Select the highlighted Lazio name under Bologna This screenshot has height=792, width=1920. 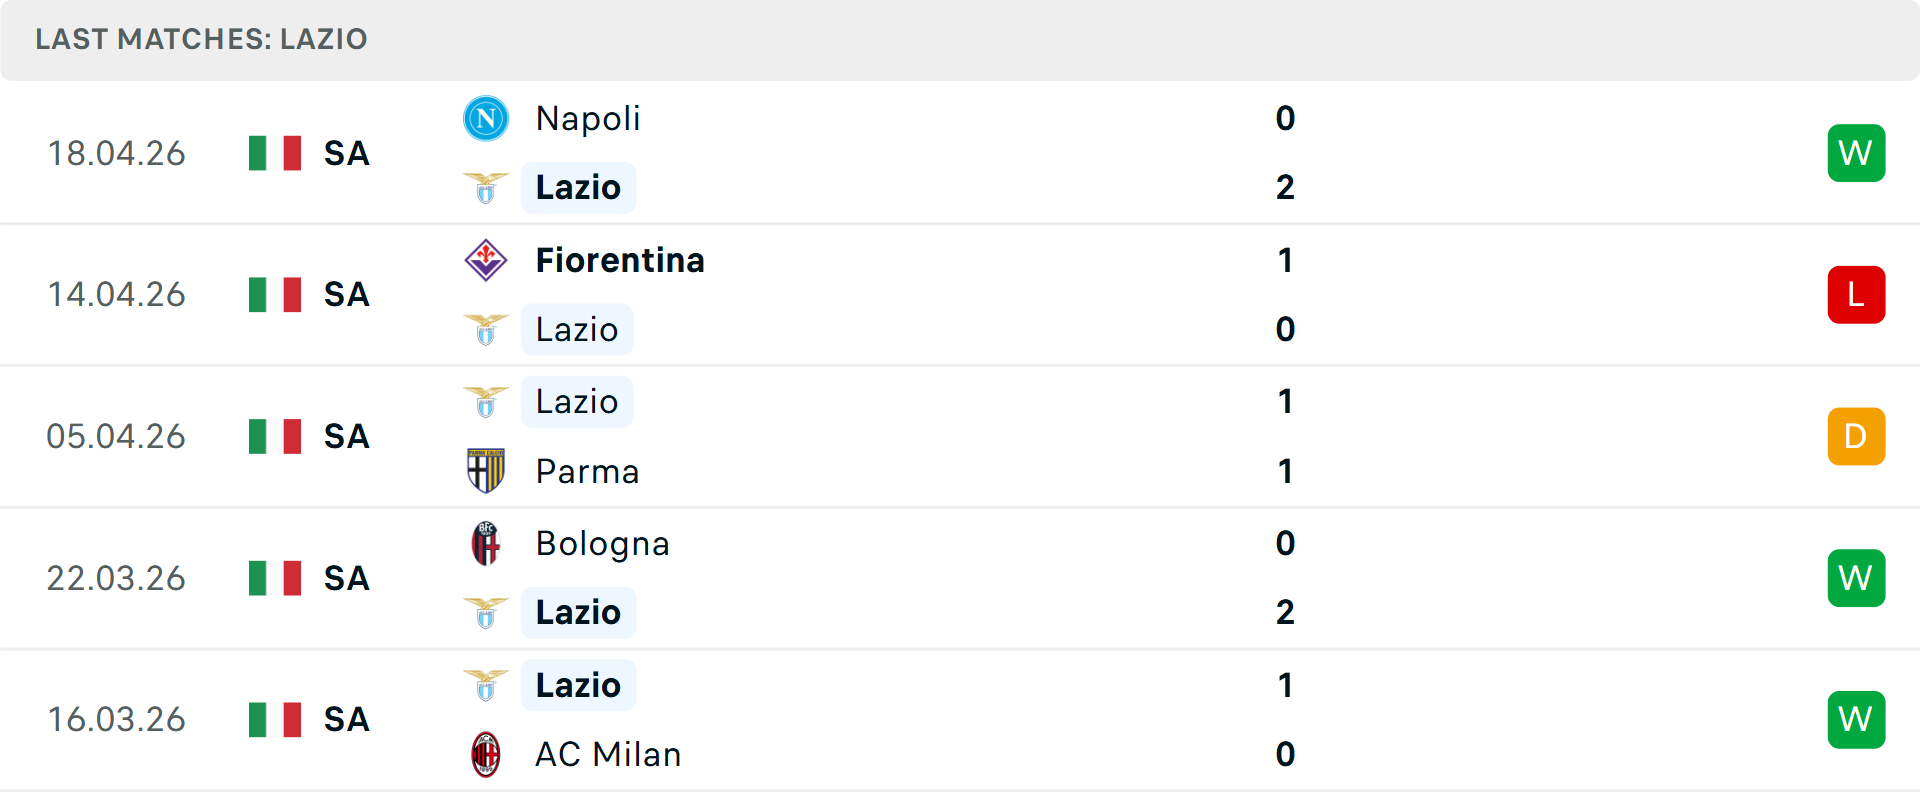click(x=578, y=612)
